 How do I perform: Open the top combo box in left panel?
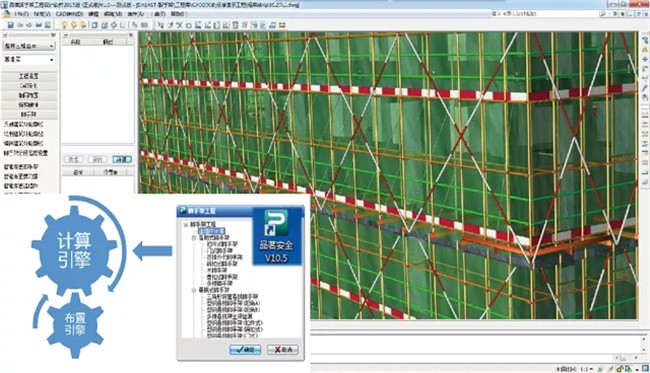[29, 46]
